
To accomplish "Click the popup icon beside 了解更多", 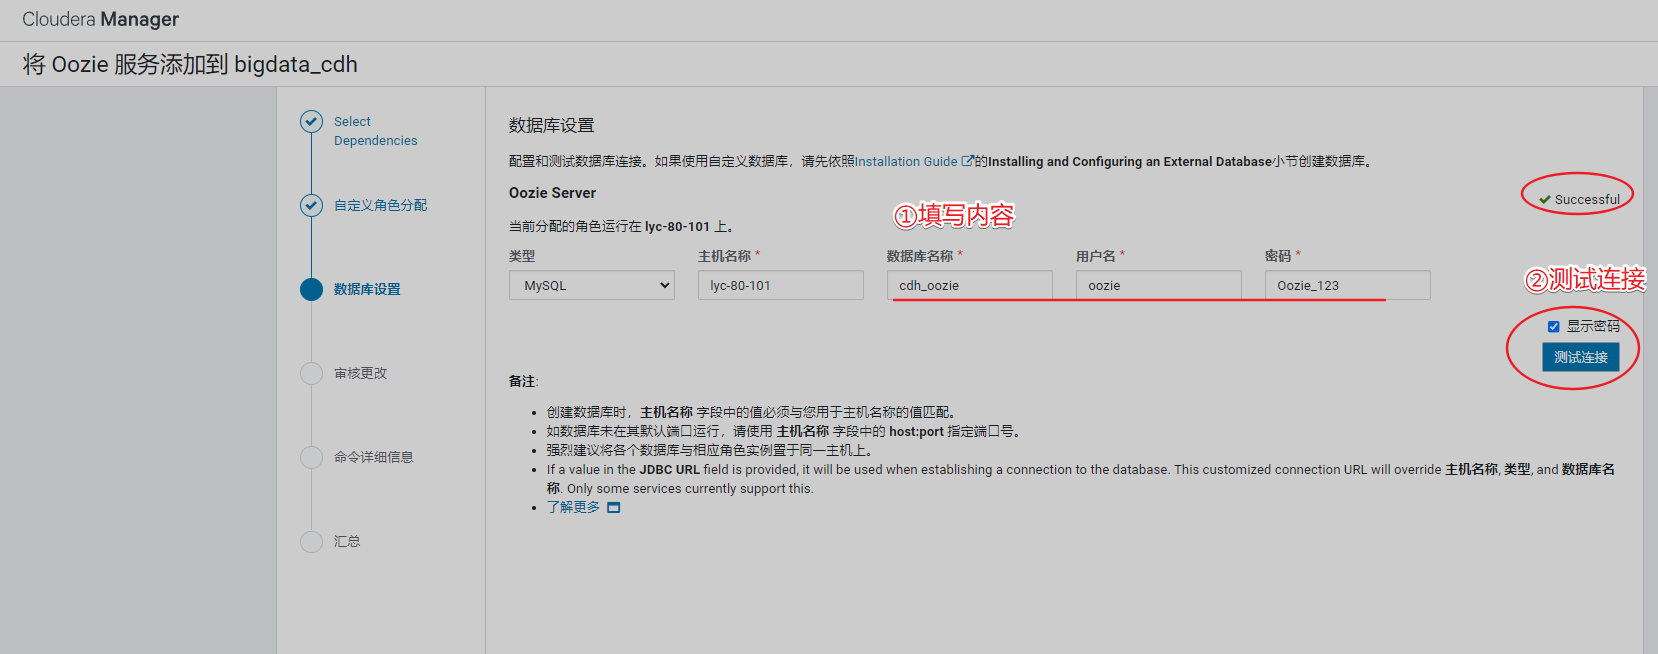I will coord(614,508).
